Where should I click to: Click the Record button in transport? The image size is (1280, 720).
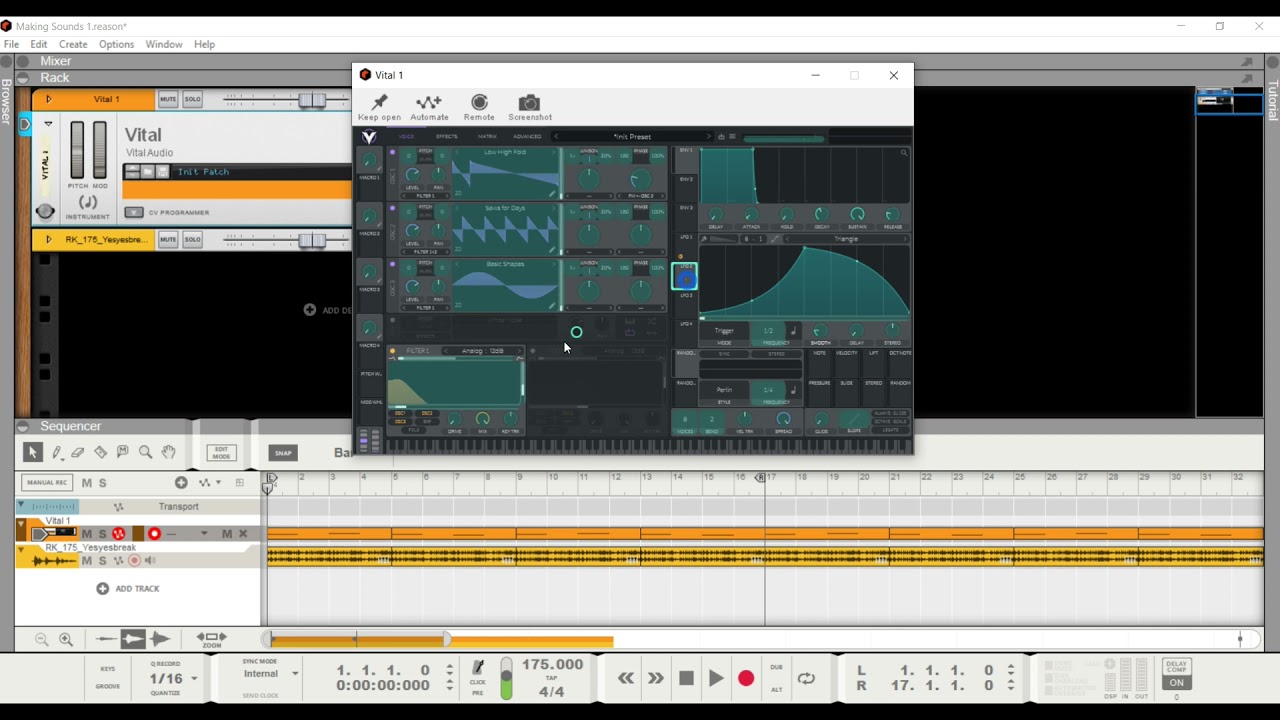click(746, 678)
